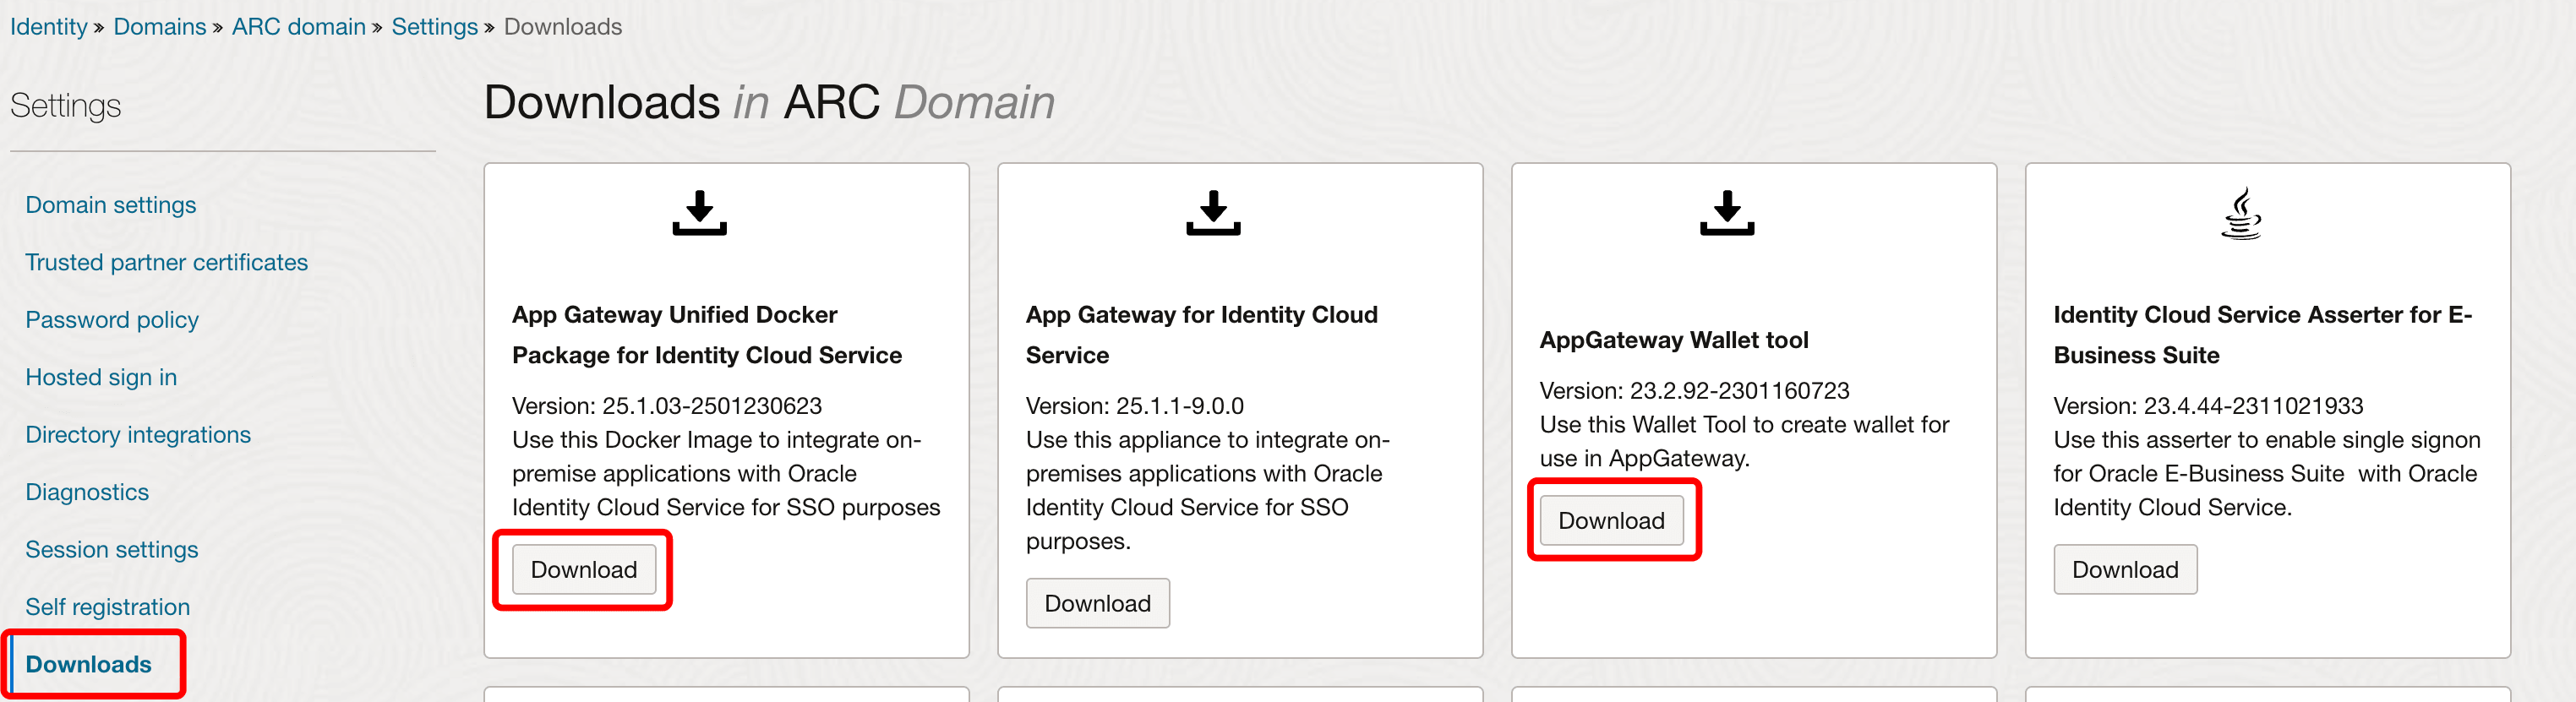Navigate to ARC domain breadcrumb
2576x702 pixels.
(x=299, y=27)
